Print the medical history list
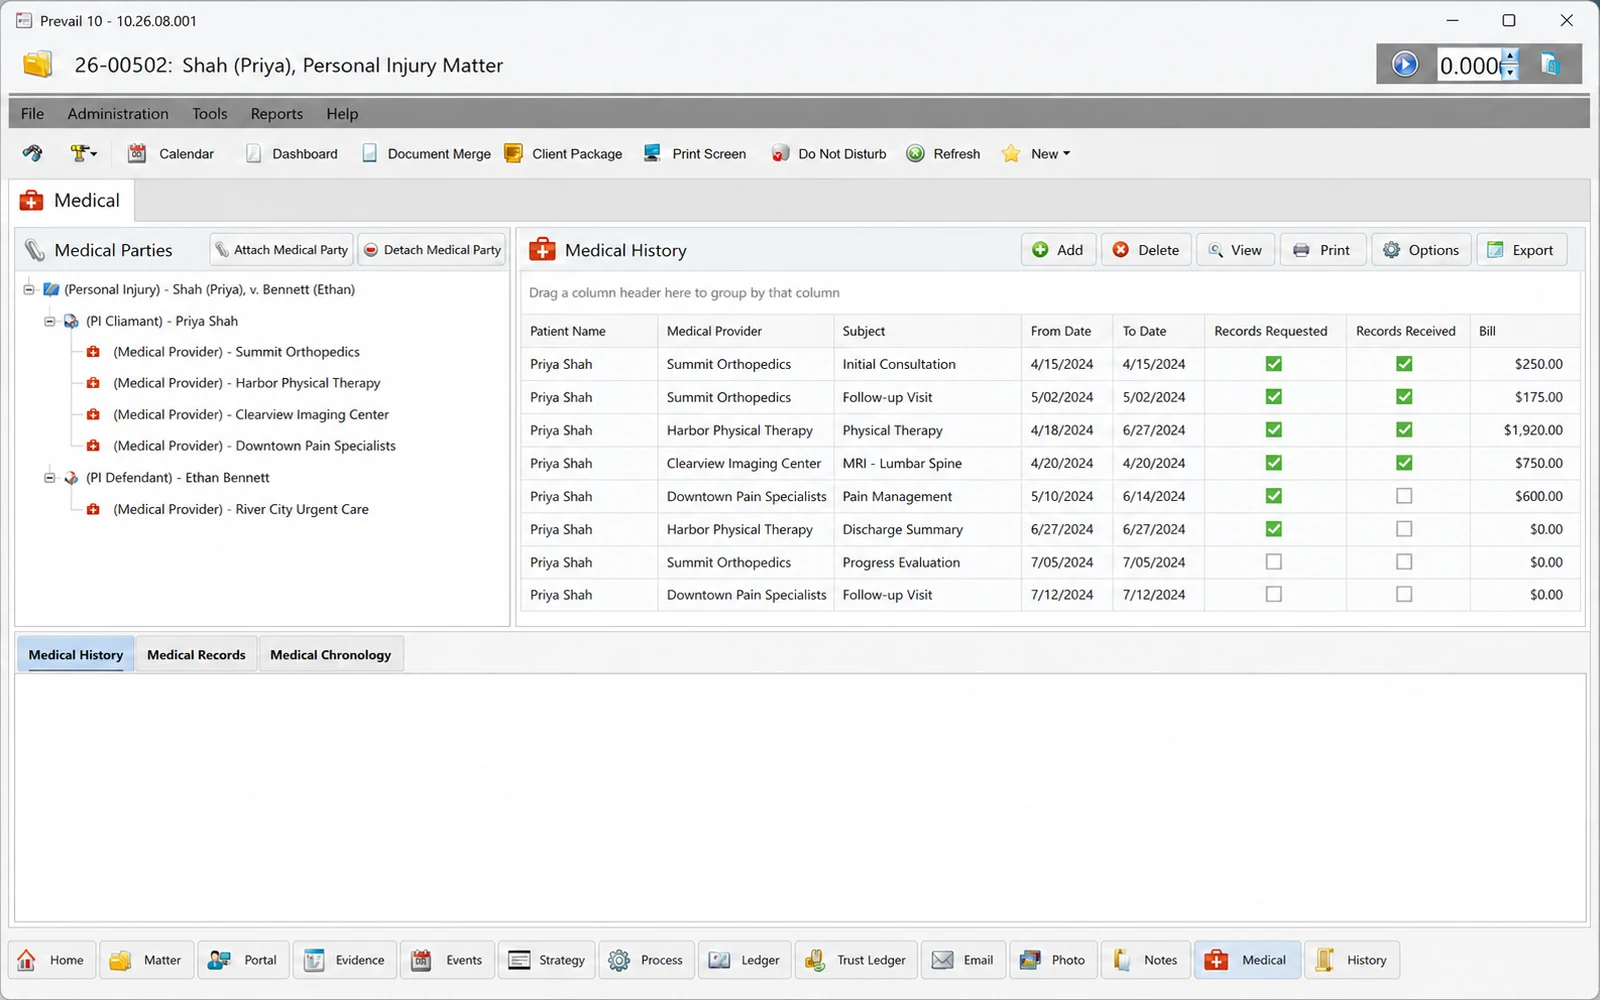This screenshot has width=1600, height=1000. (1322, 250)
